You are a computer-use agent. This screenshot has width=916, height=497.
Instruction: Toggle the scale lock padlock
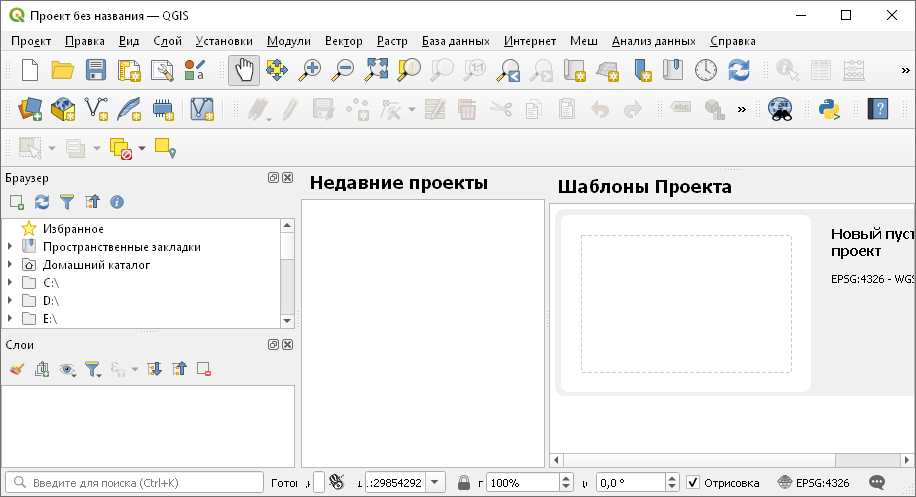pos(463,482)
